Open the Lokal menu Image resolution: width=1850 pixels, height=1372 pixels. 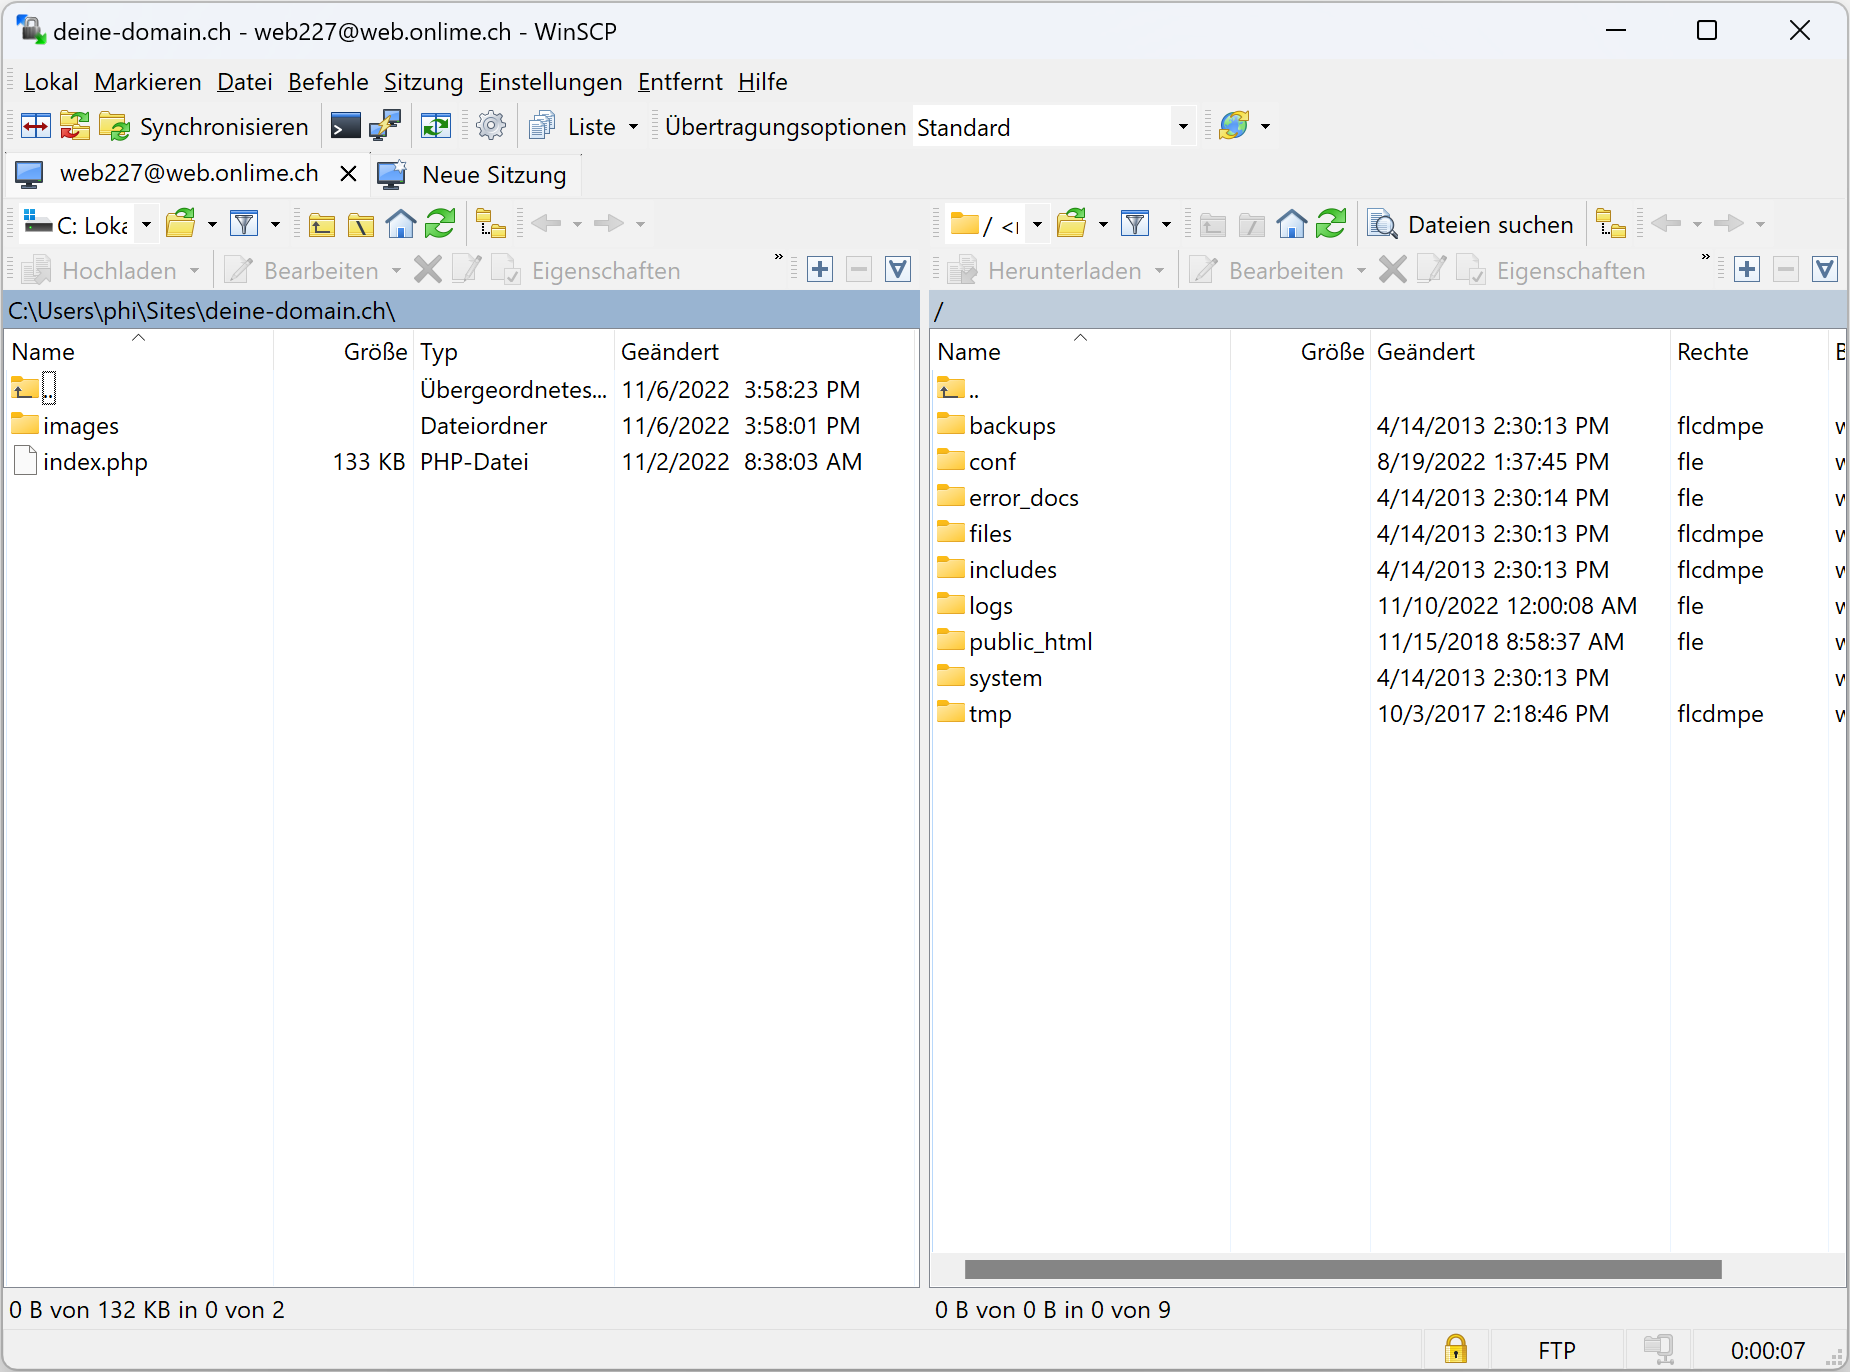(x=51, y=82)
